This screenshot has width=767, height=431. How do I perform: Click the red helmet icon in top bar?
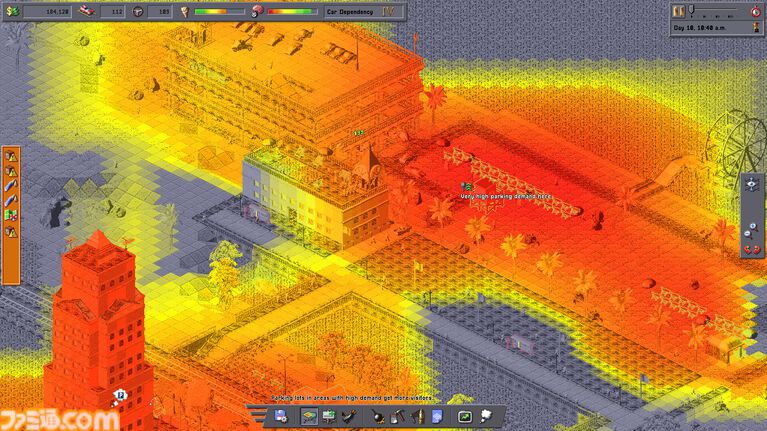(257, 11)
